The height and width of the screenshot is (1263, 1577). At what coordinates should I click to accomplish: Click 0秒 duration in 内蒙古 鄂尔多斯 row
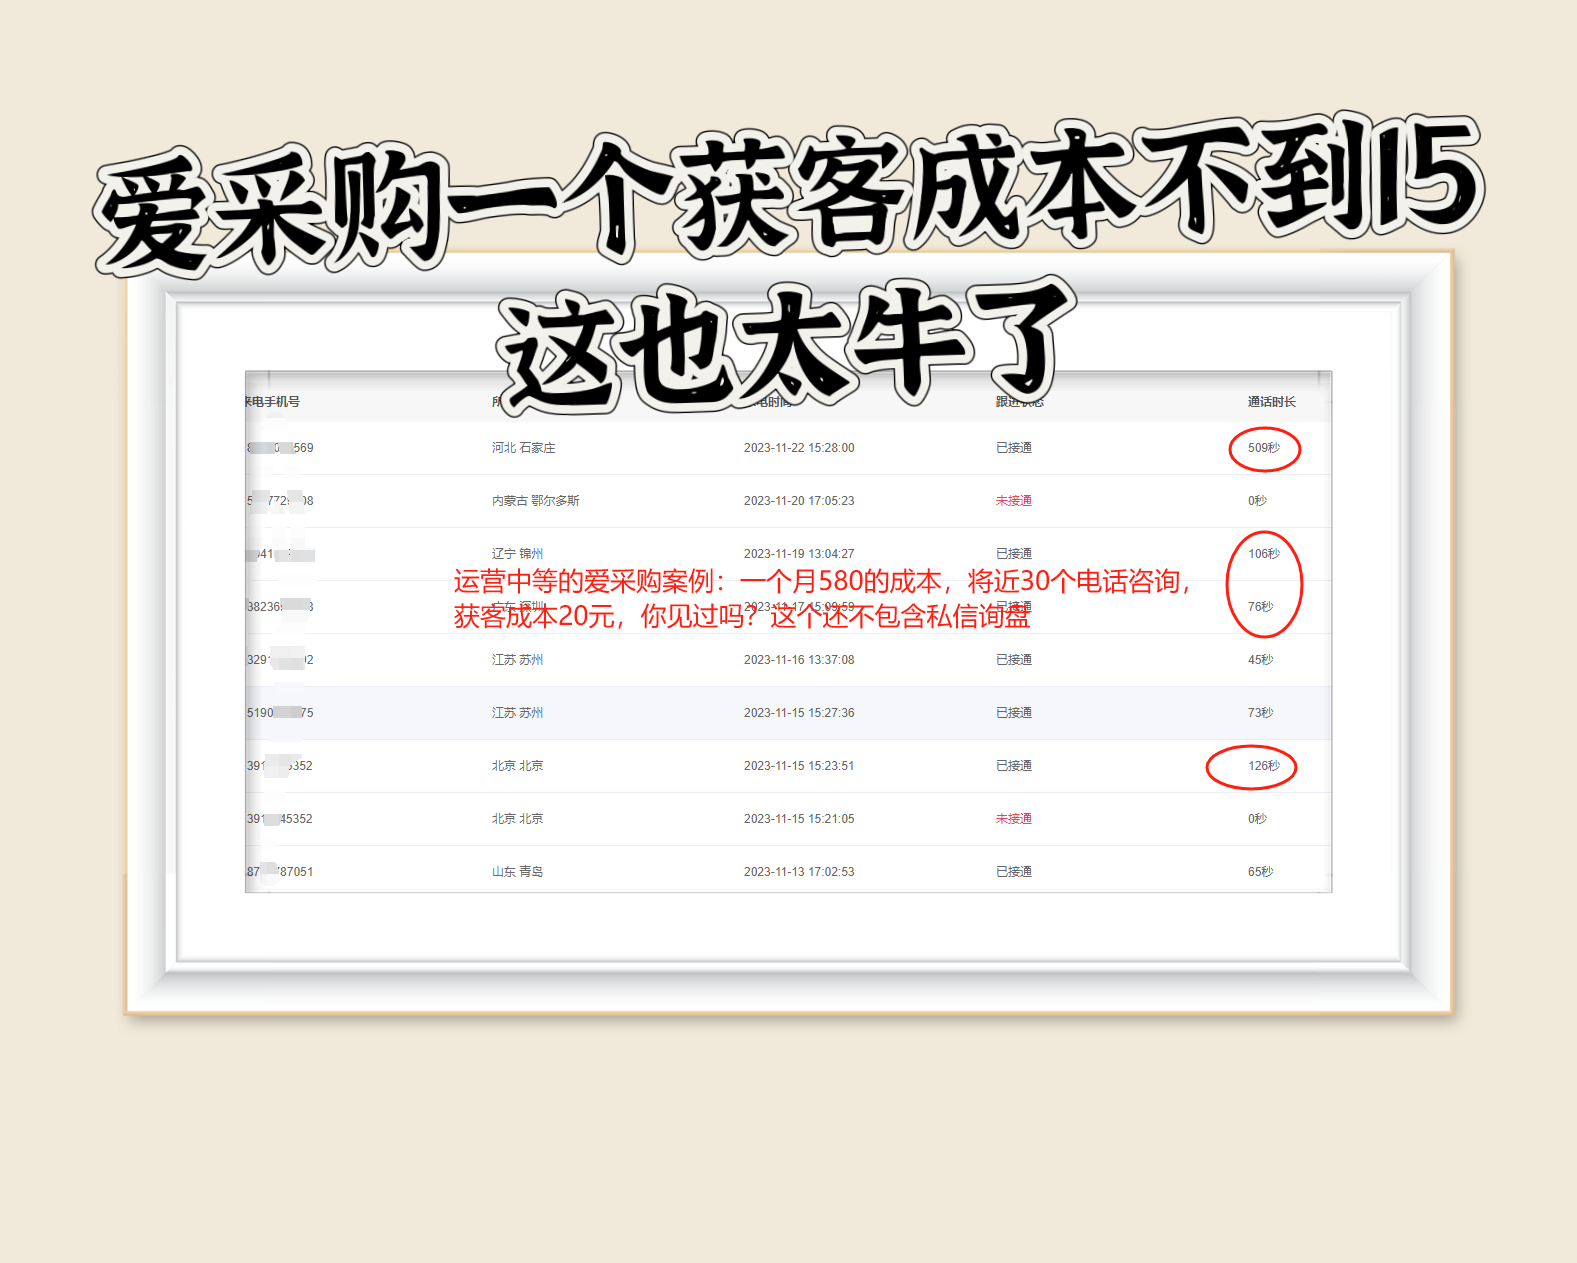(x=1257, y=501)
